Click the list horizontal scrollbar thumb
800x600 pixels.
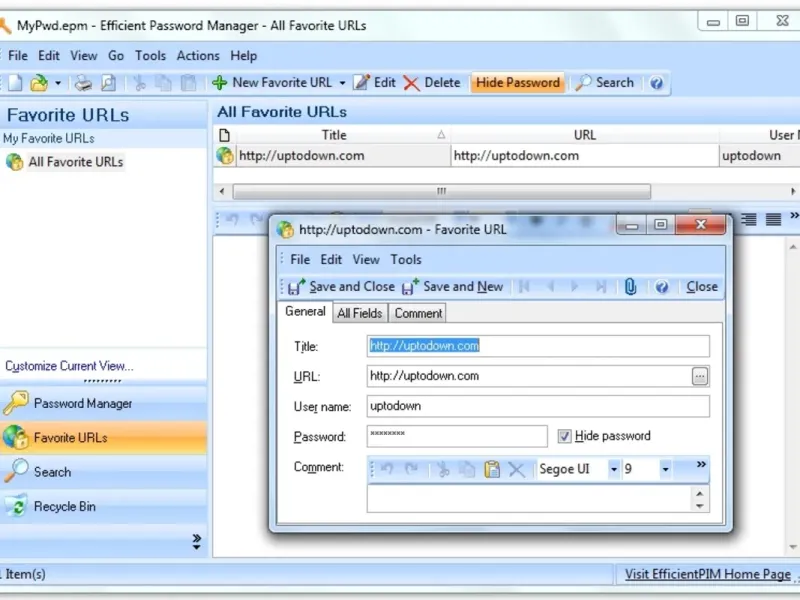tap(442, 191)
